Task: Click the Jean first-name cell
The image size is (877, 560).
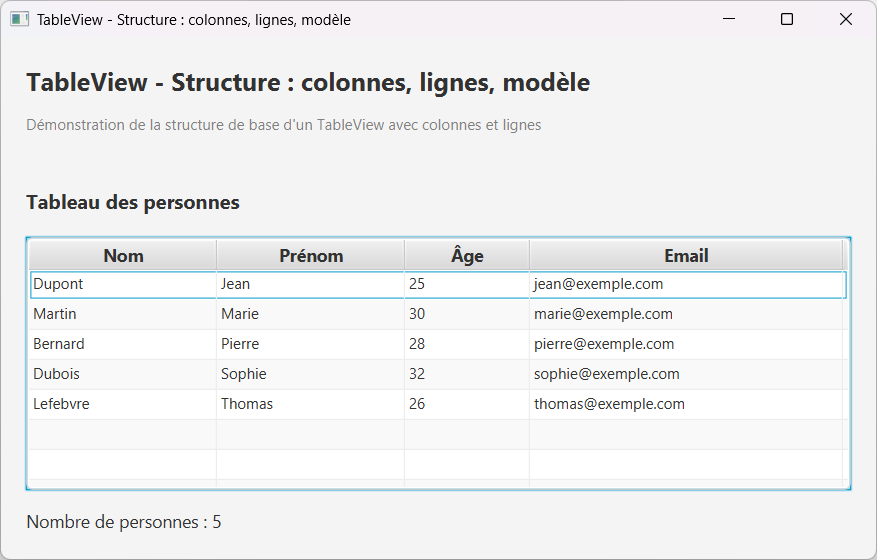Action: [x=310, y=284]
